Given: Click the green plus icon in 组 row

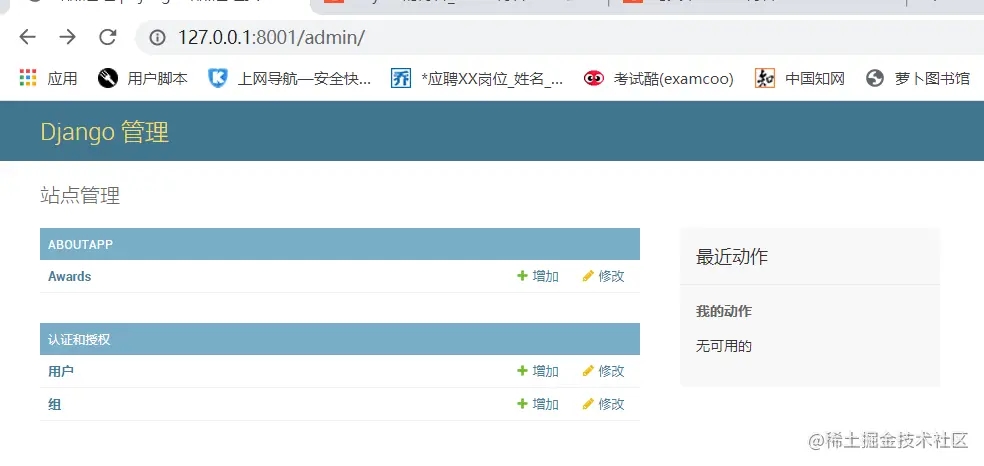Looking at the screenshot, I should point(522,404).
